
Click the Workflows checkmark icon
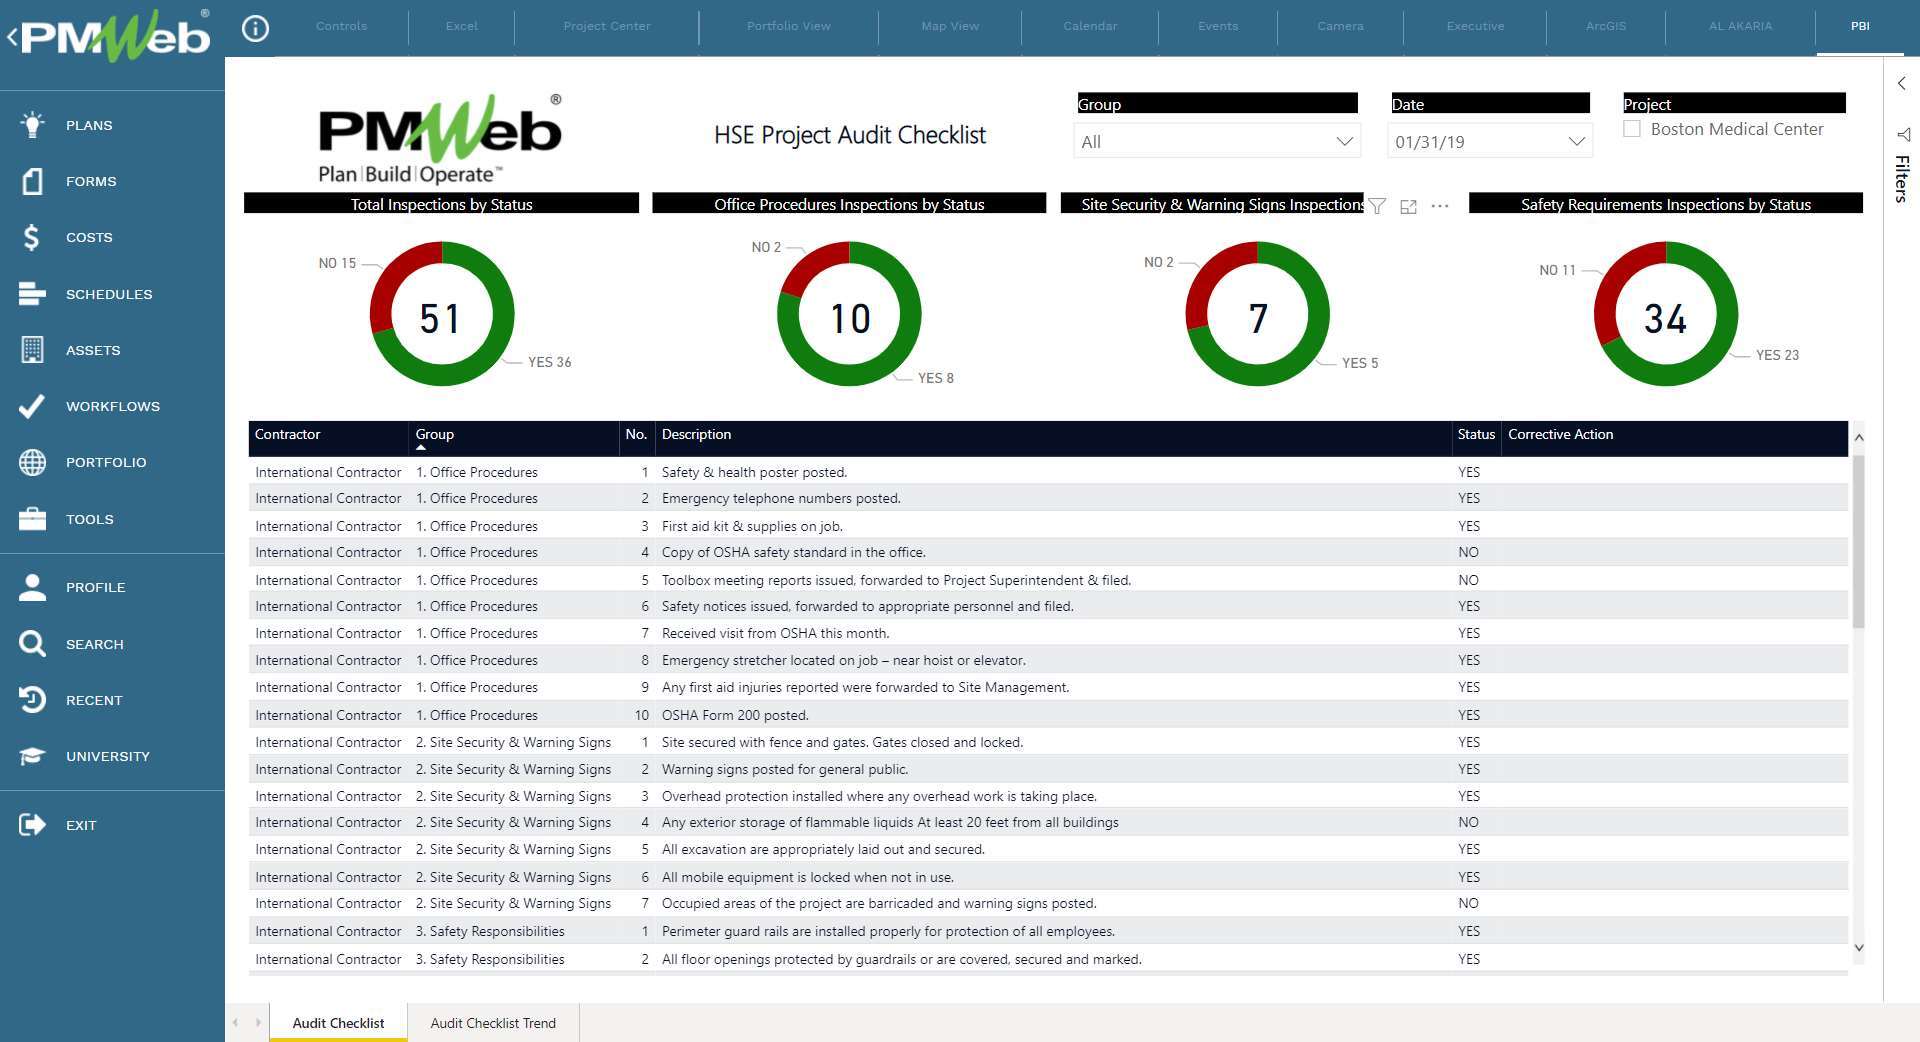[x=32, y=406]
